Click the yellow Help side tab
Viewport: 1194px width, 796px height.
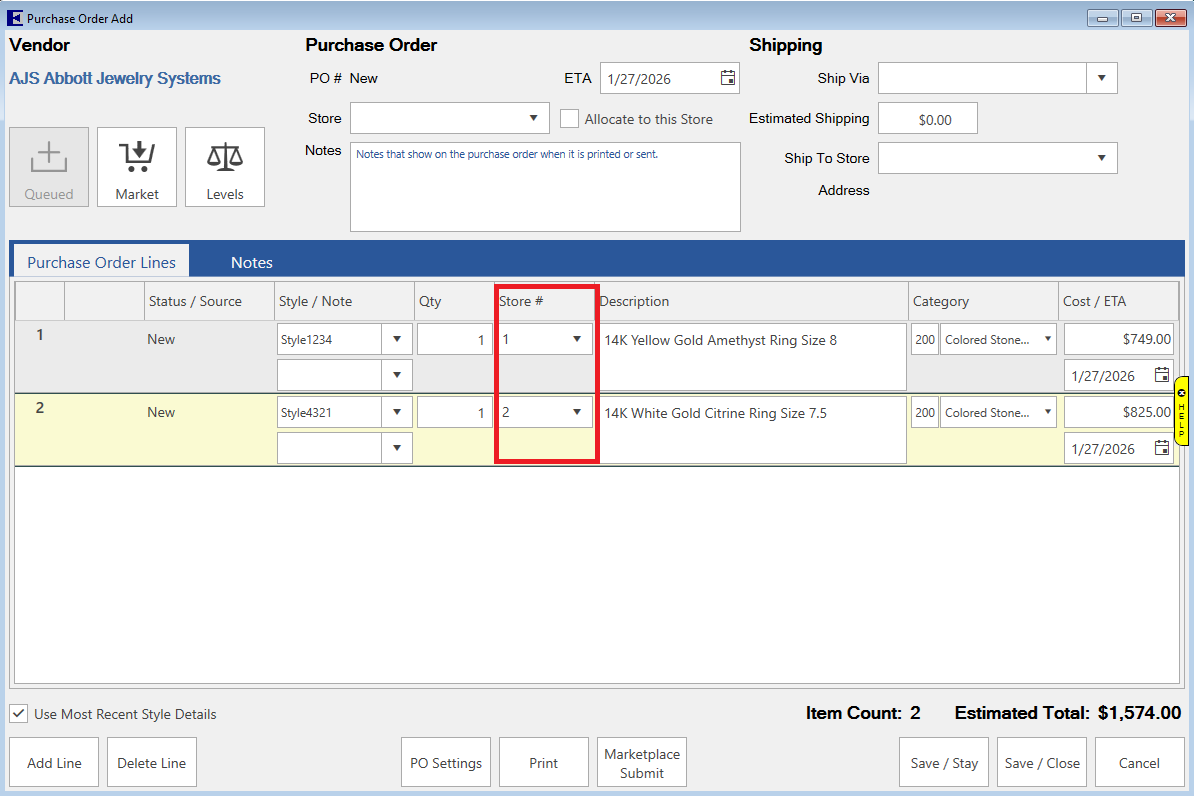tap(1181, 410)
